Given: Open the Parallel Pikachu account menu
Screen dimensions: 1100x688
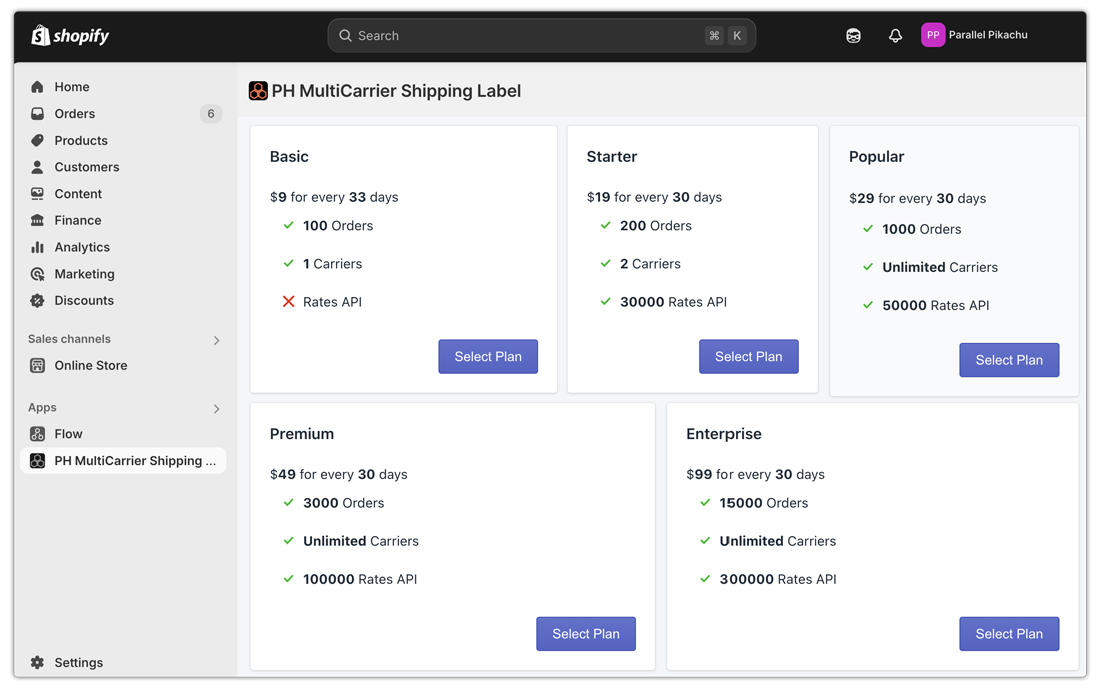Looking at the screenshot, I should click(x=975, y=35).
